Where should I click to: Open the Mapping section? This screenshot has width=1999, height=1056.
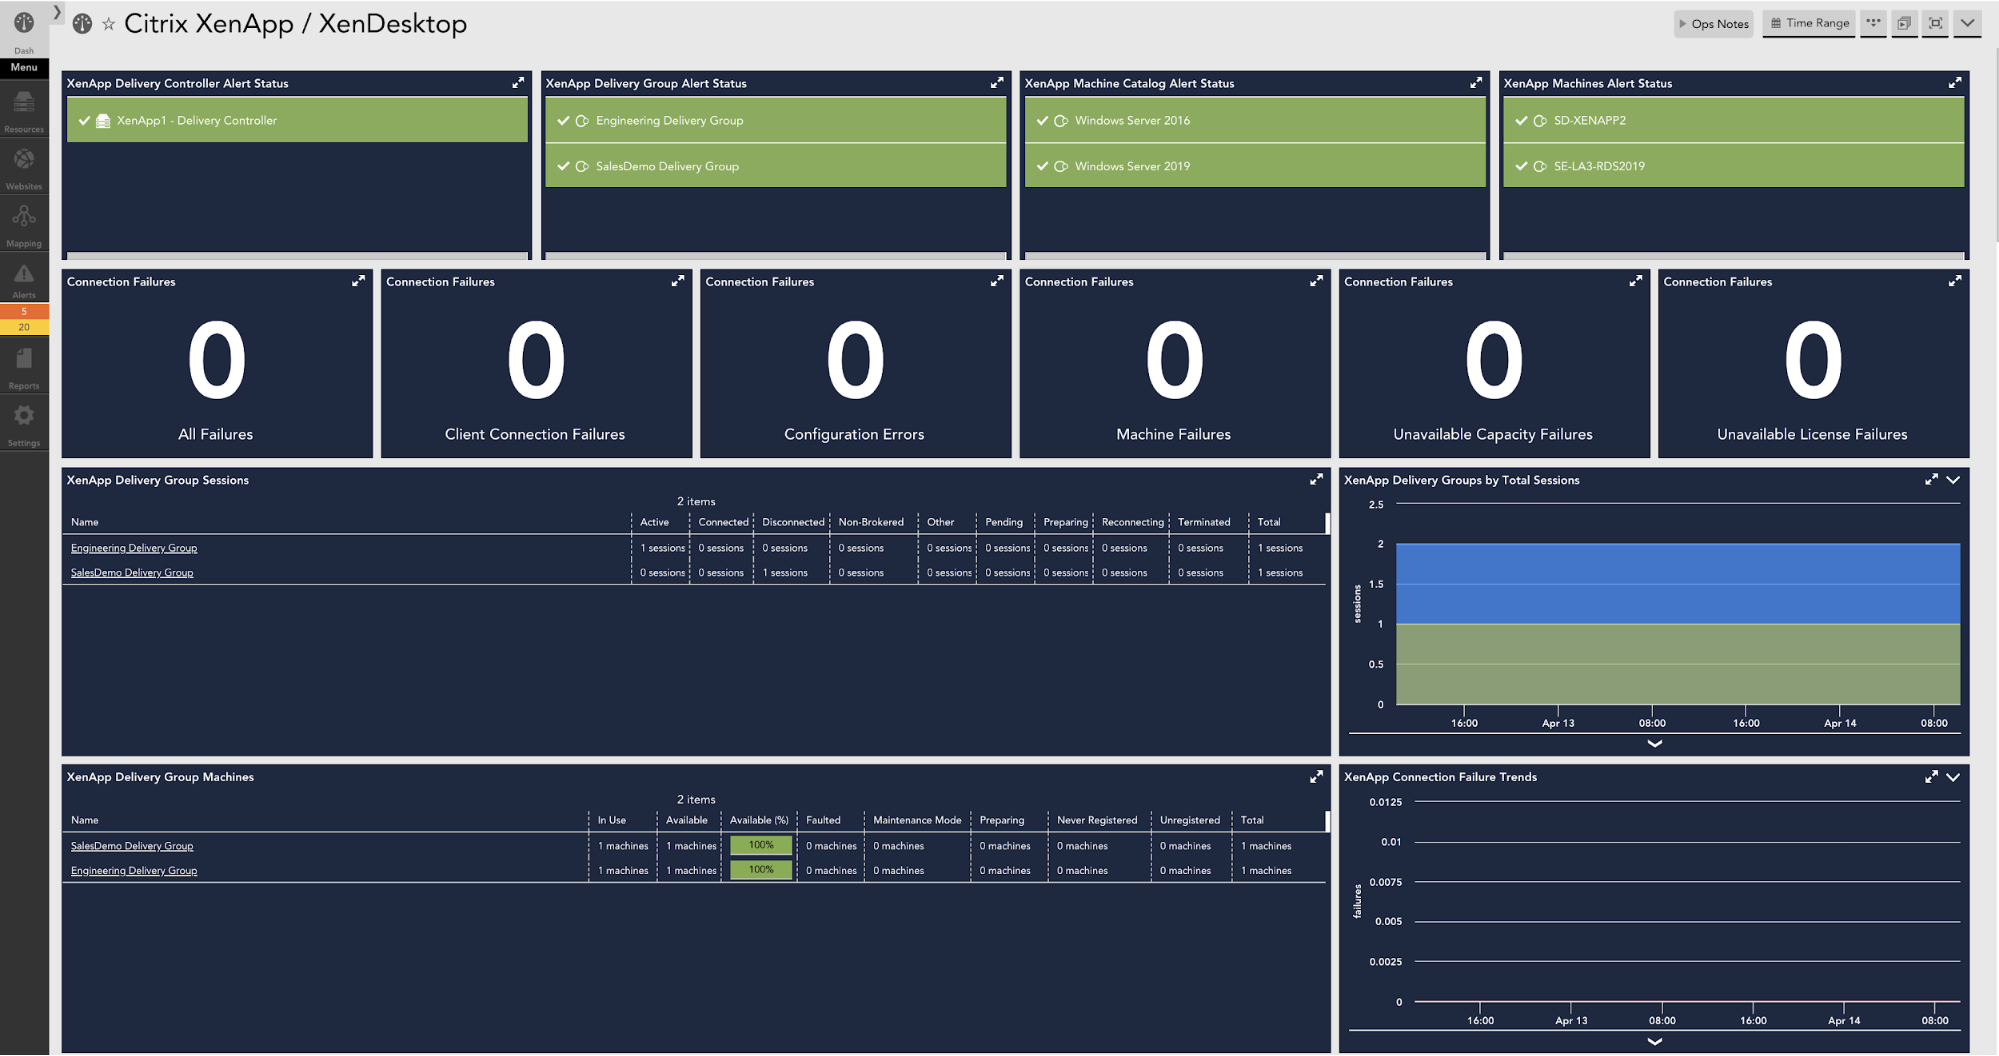pos(24,225)
